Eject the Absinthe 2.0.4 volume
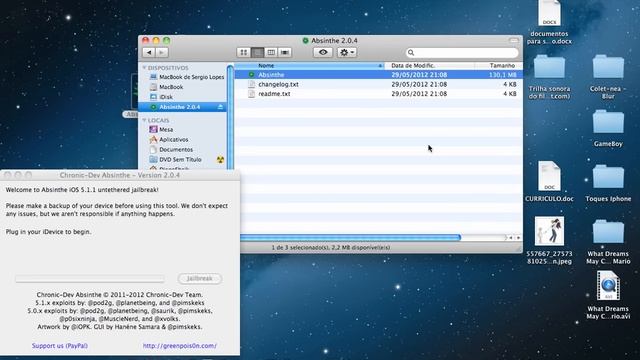Viewport: 640px width, 360px height. [220, 107]
